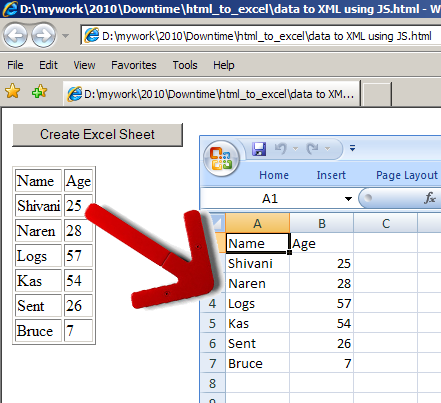Image resolution: width=441 pixels, height=403 pixels.
Task: Open a new blank browser tab
Action: coord(377,94)
